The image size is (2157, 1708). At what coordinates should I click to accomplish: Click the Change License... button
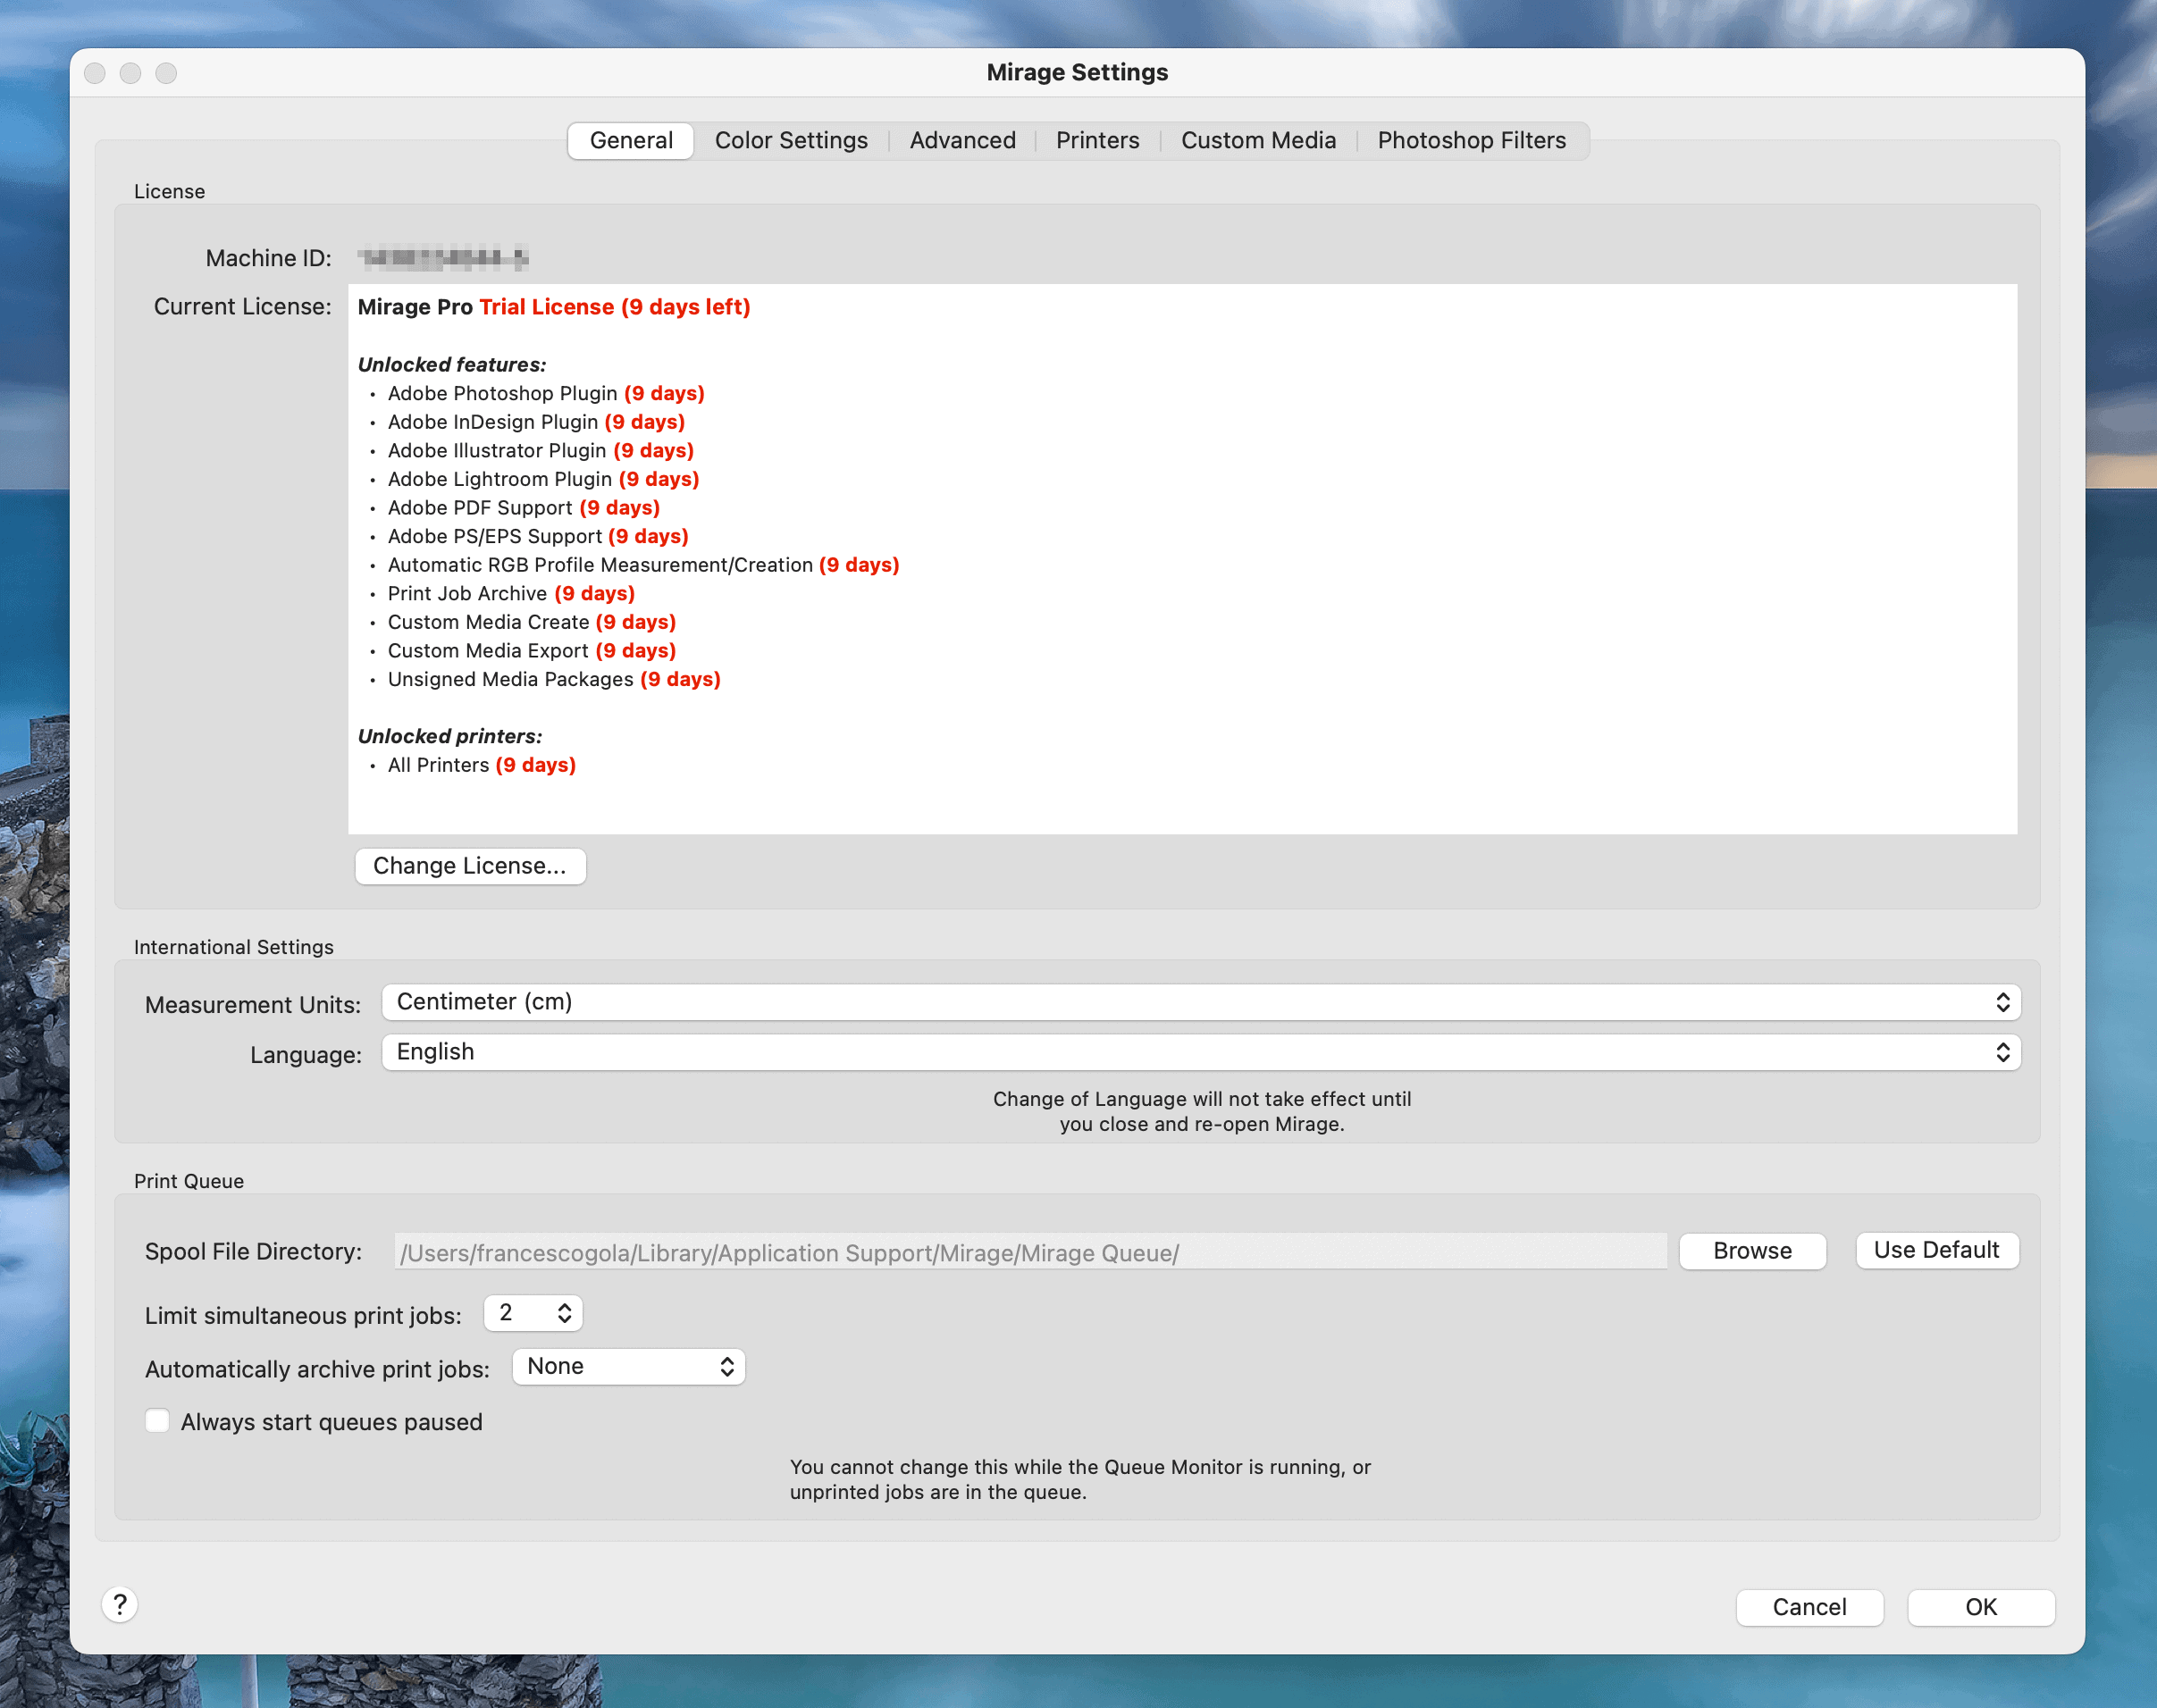[470, 866]
